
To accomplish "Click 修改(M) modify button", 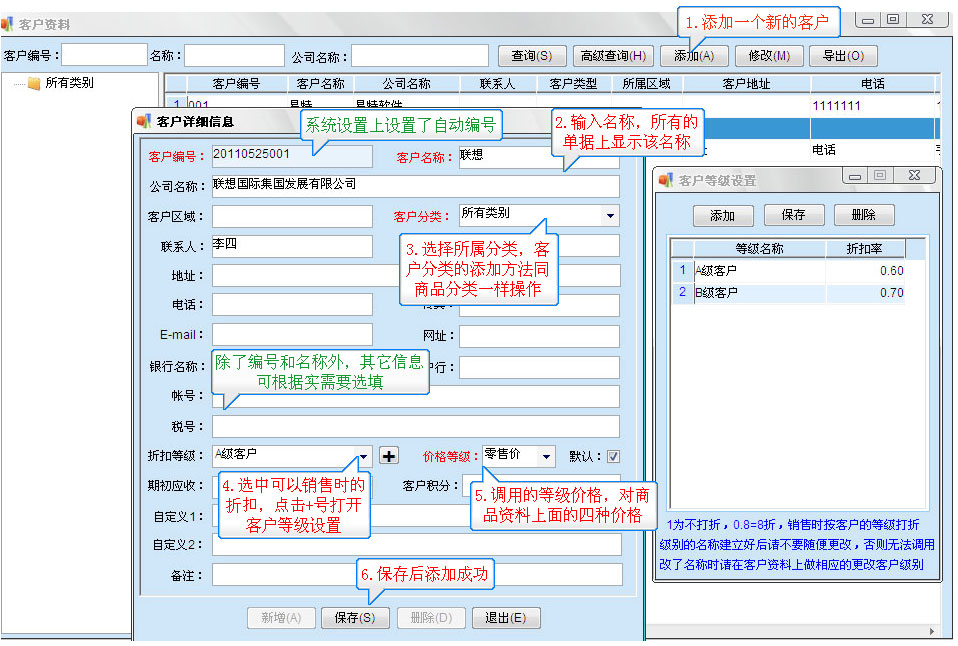I will coord(768,56).
